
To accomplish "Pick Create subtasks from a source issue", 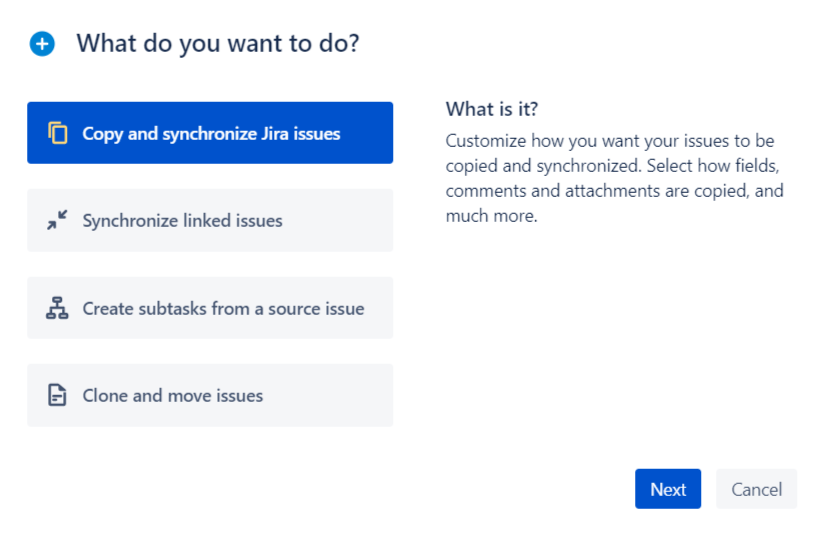I will click(x=210, y=308).
